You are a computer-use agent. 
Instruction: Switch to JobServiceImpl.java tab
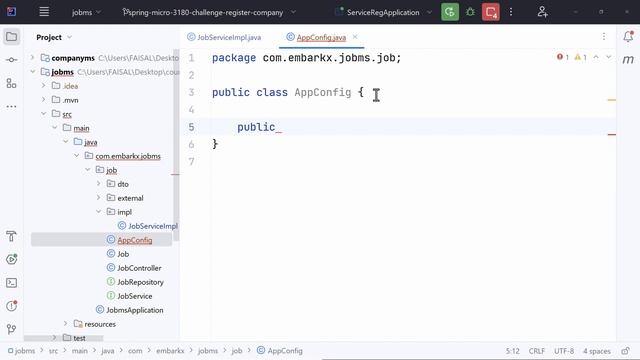coord(224,37)
